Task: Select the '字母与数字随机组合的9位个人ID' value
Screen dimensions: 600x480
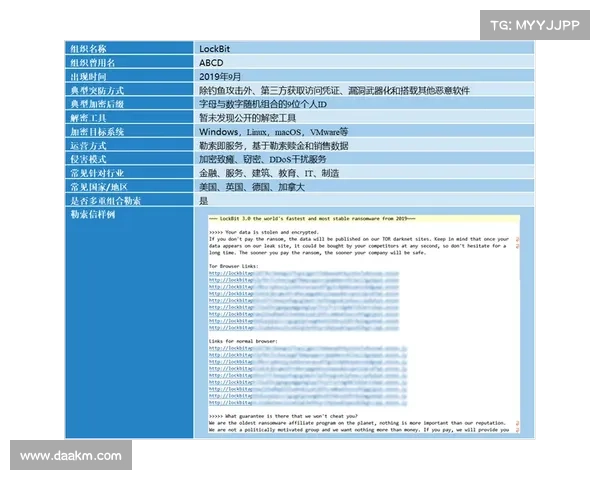Action: tap(263, 104)
